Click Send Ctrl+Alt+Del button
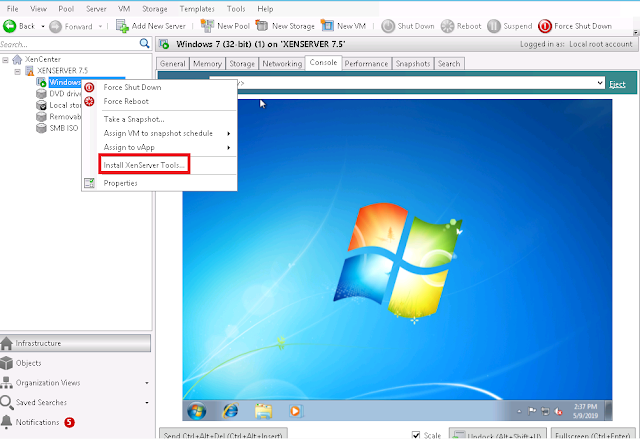640x439 pixels. [223, 433]
